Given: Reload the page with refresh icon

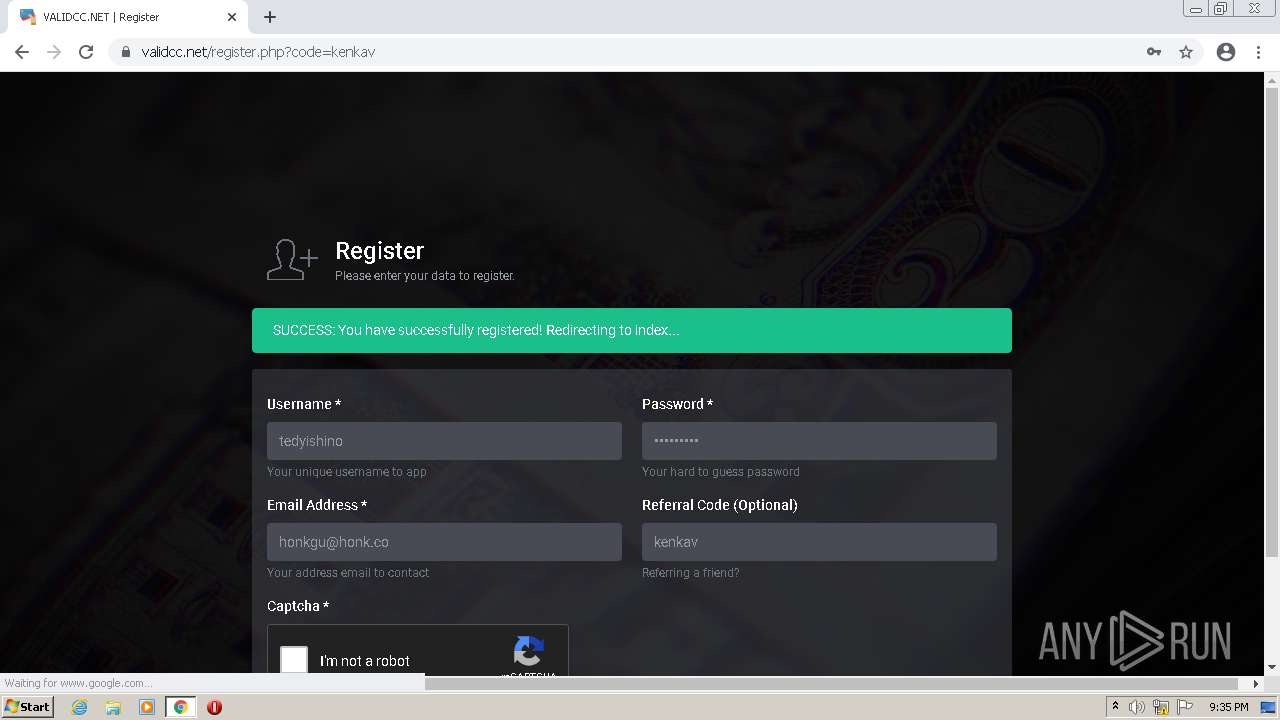Looking at the screenshot, I should tap(86, 52).
